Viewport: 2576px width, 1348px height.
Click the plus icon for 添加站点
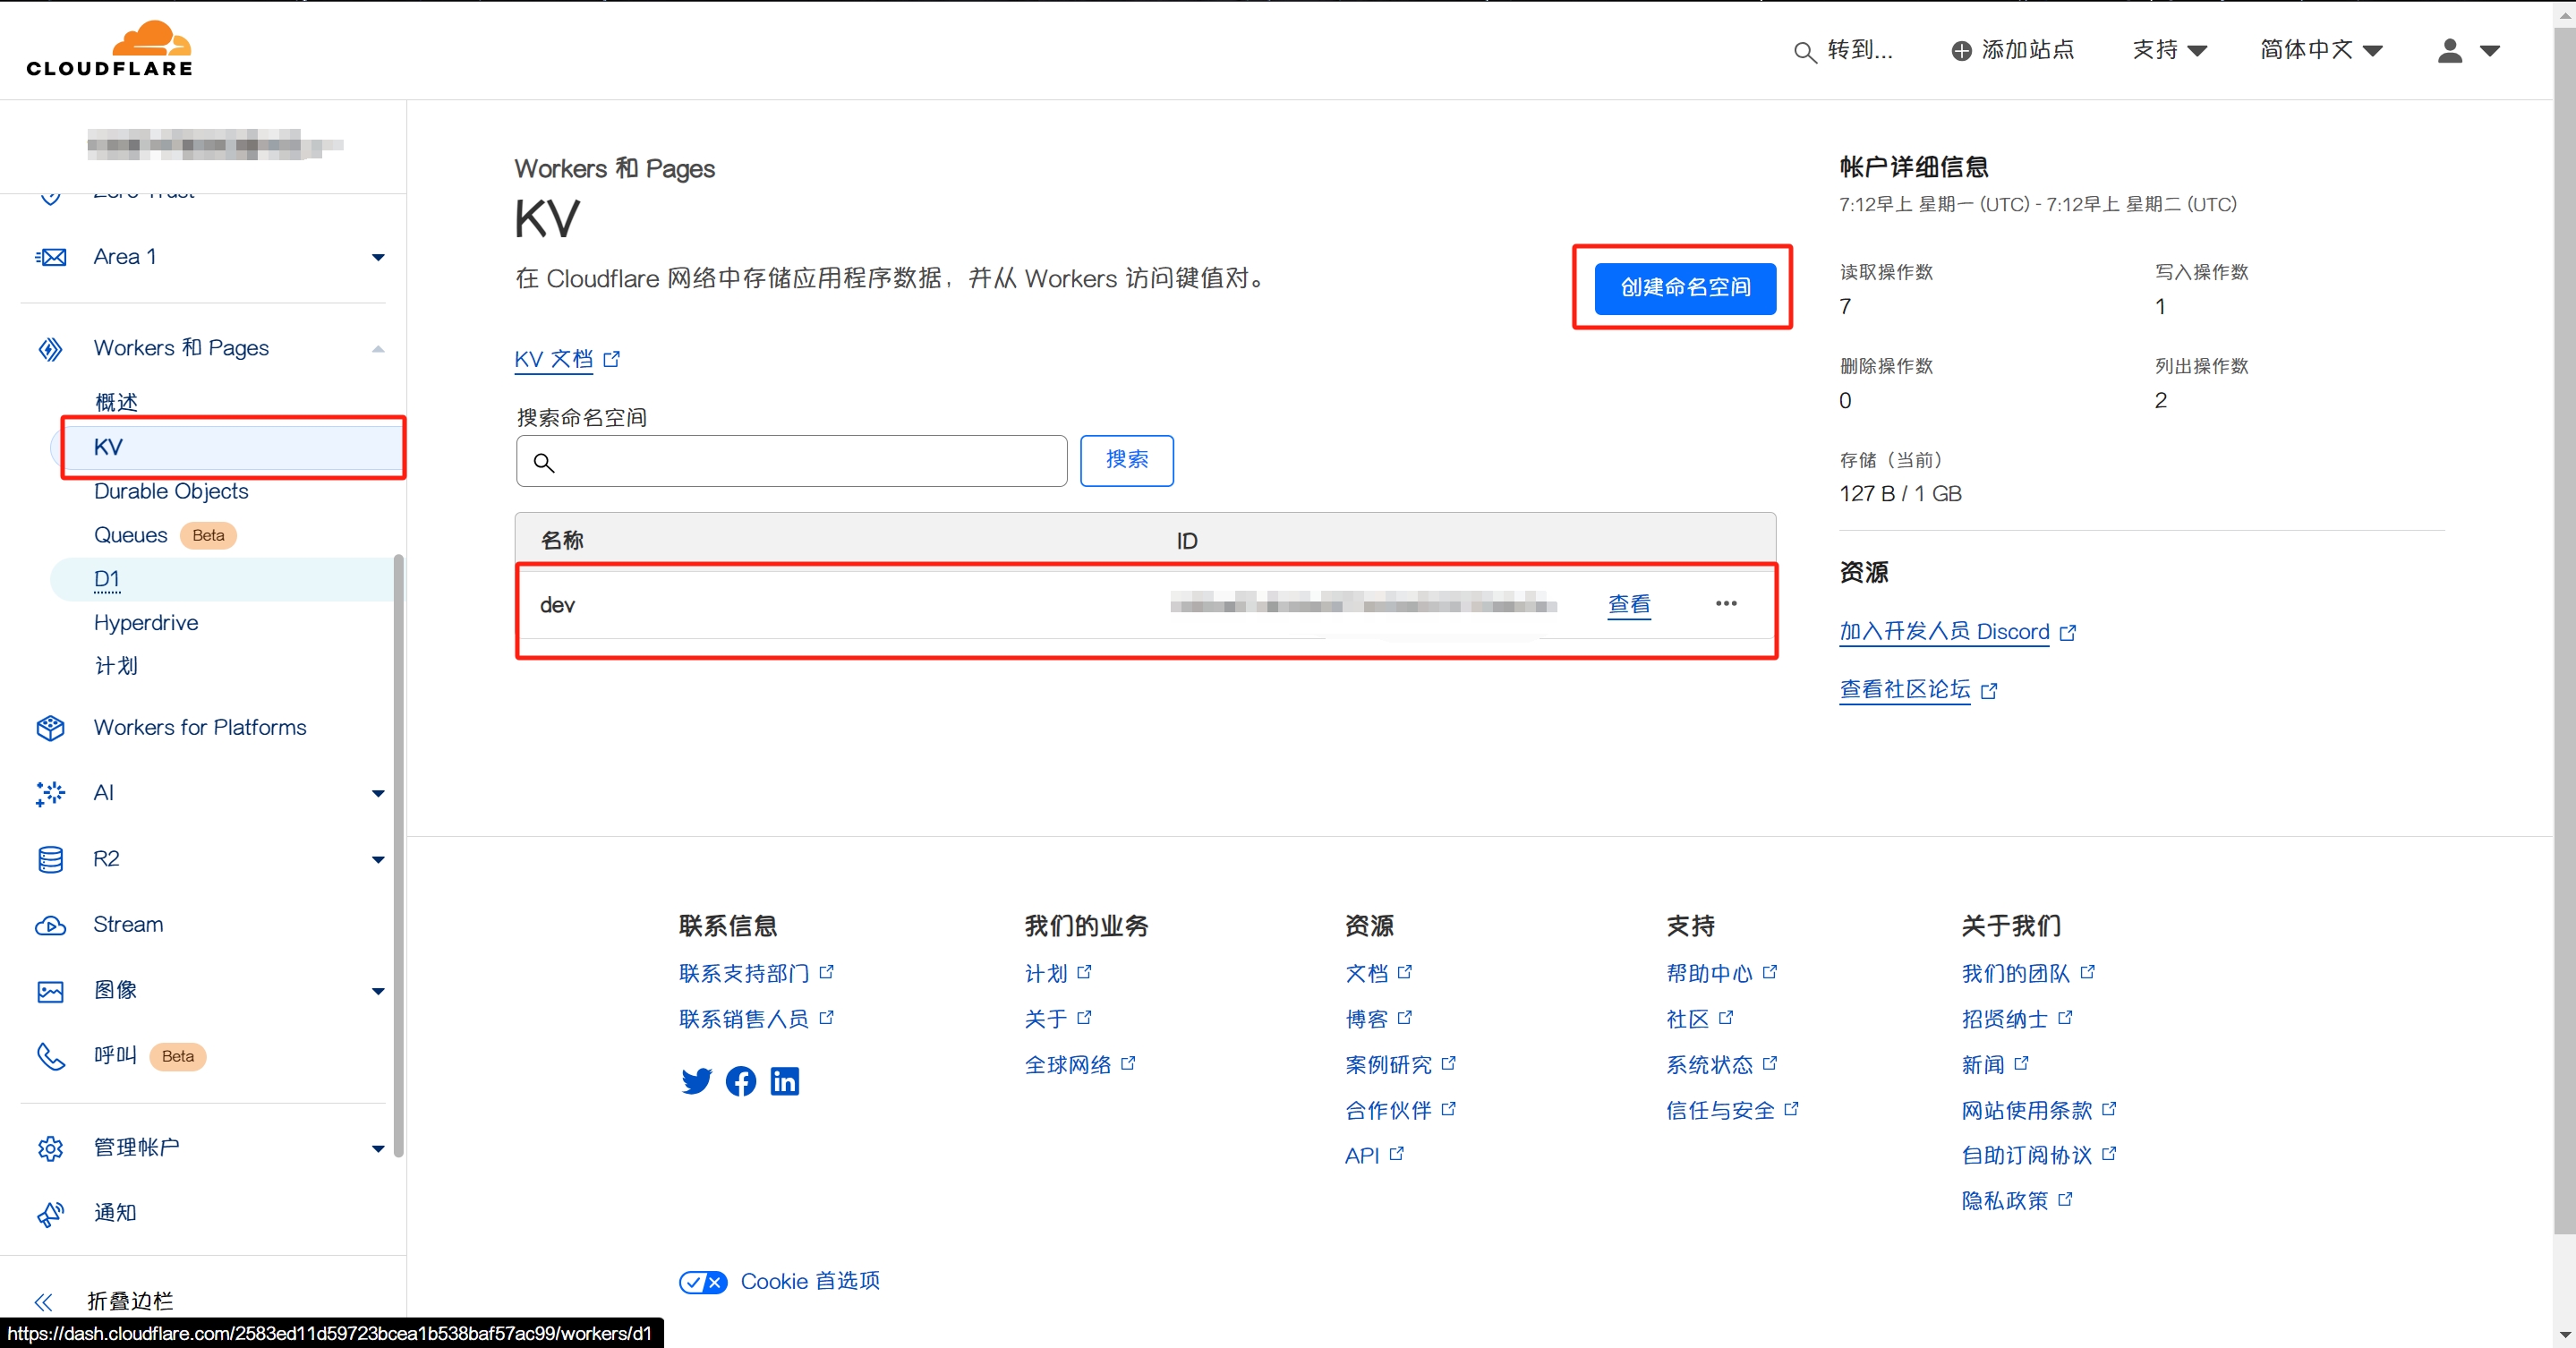[1962, 51]
